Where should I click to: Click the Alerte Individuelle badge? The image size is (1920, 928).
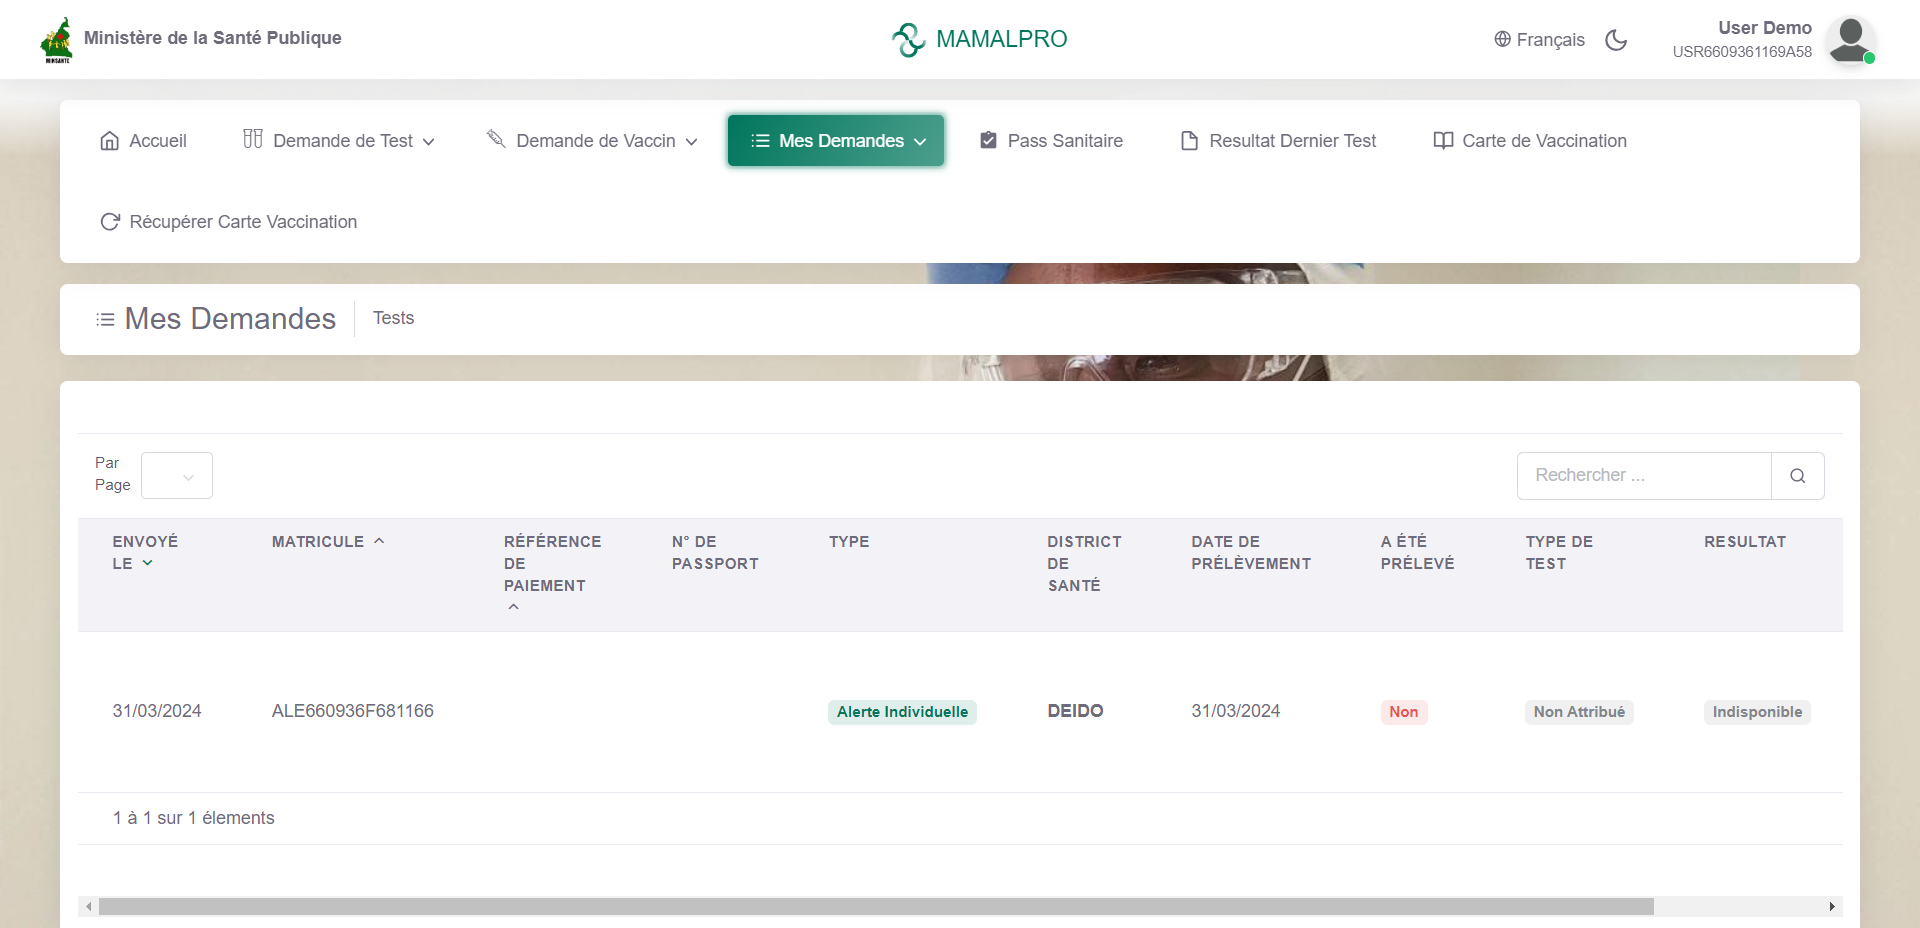click(x=902, y=712)
